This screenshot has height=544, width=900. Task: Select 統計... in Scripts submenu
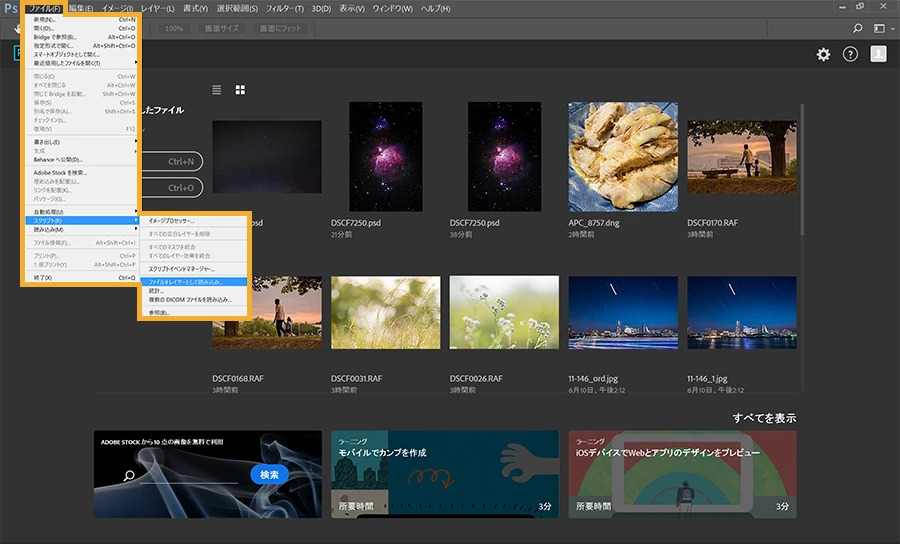(193, 291)
